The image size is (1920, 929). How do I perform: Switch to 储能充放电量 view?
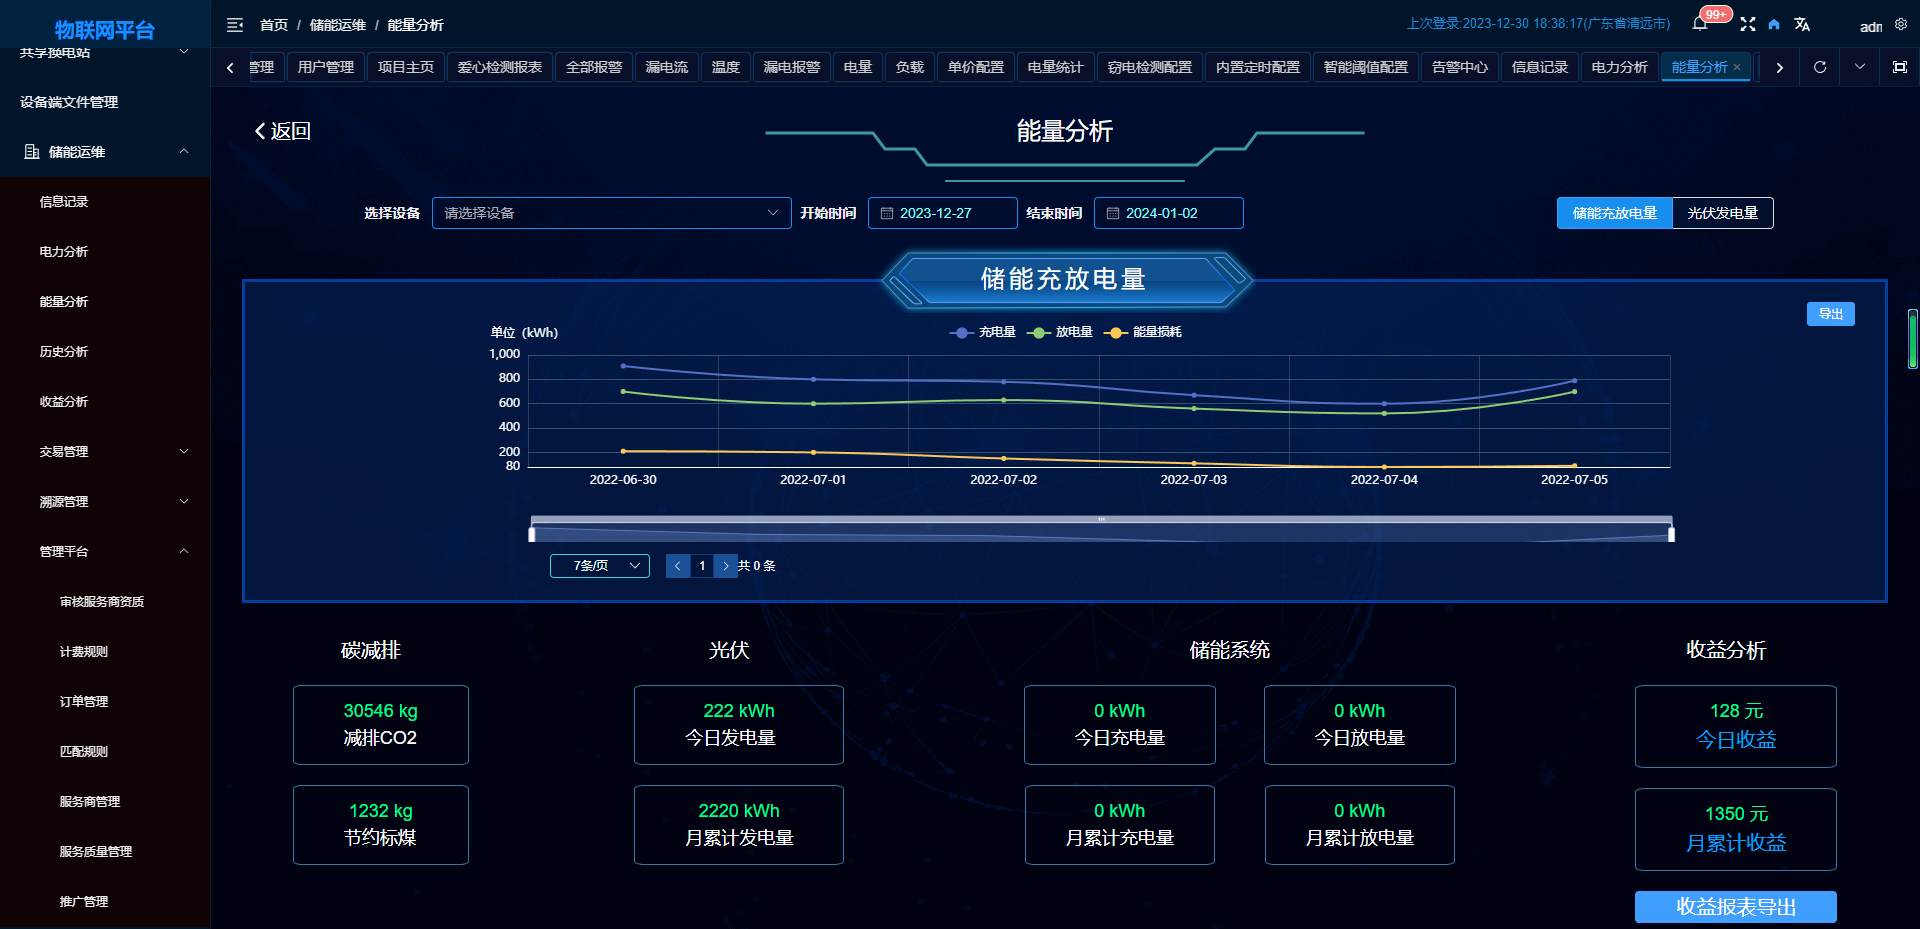1615,213
